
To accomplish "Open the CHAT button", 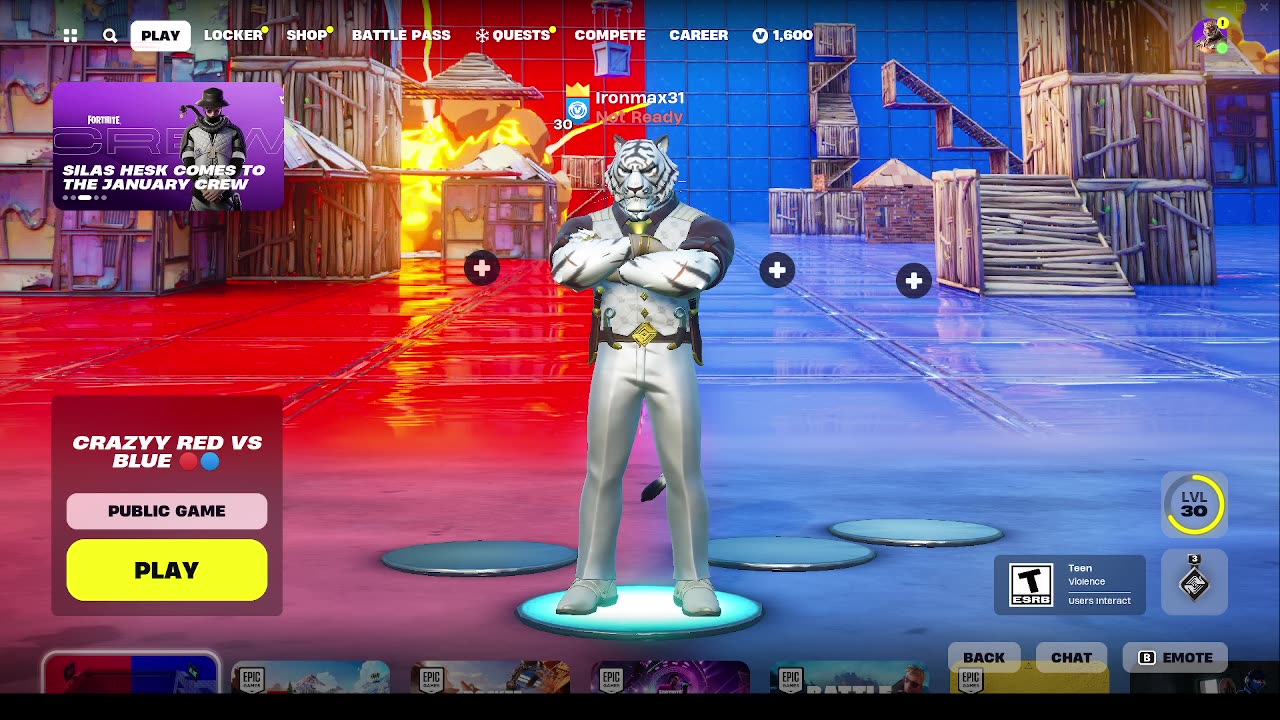I will tap(1071, 657).
